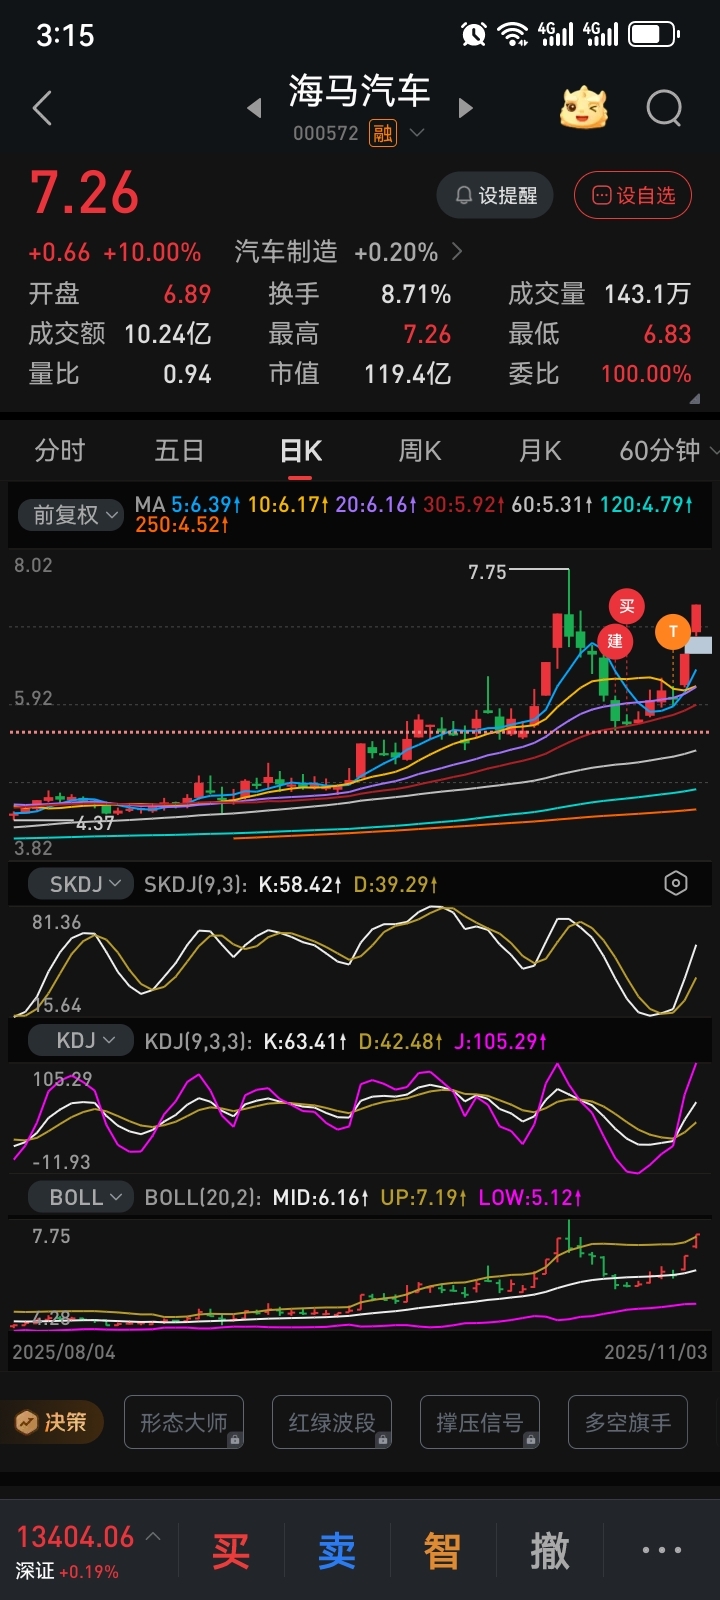Tap the red 买 buy button
Image resolution: width=720 pixels, height=1600 pixels.
point(231,1551)
